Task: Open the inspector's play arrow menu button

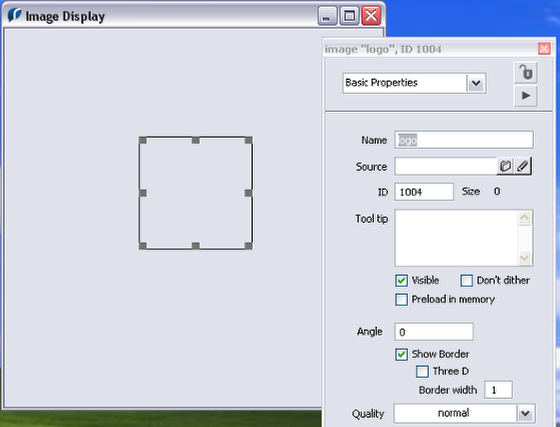Action: click(526, 96)
